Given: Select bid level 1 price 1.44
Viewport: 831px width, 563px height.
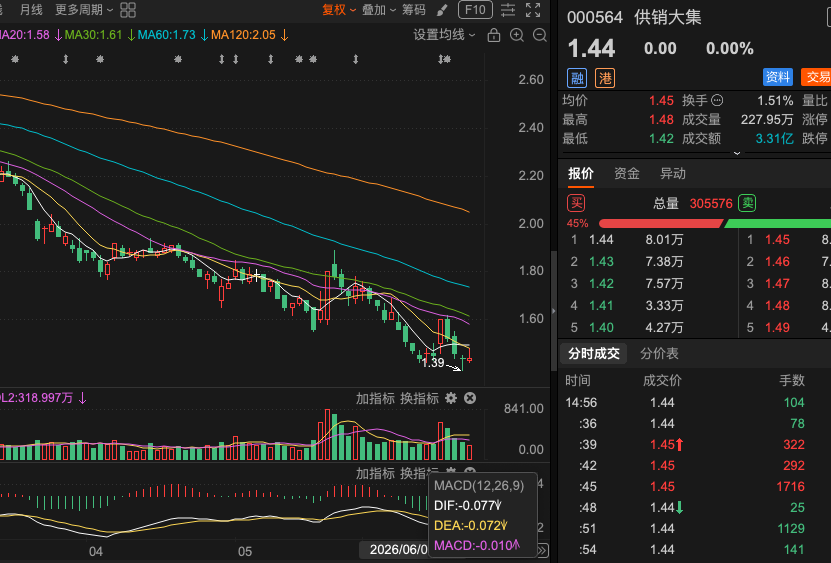Looking at the screenshot, I should pos(601,240).
